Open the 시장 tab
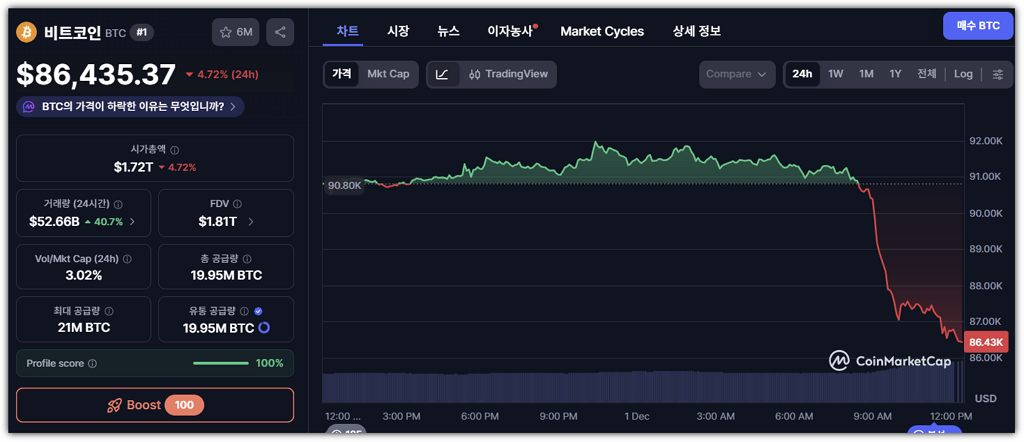This screenshot has height=442, width=1024. [398, 31]
